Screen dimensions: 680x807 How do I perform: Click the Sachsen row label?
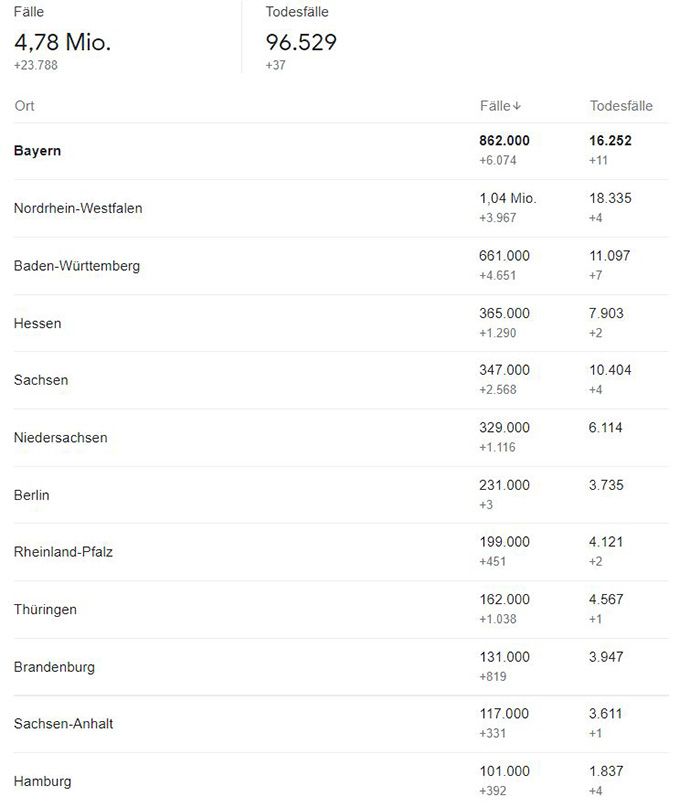click(x=41, y=380)
